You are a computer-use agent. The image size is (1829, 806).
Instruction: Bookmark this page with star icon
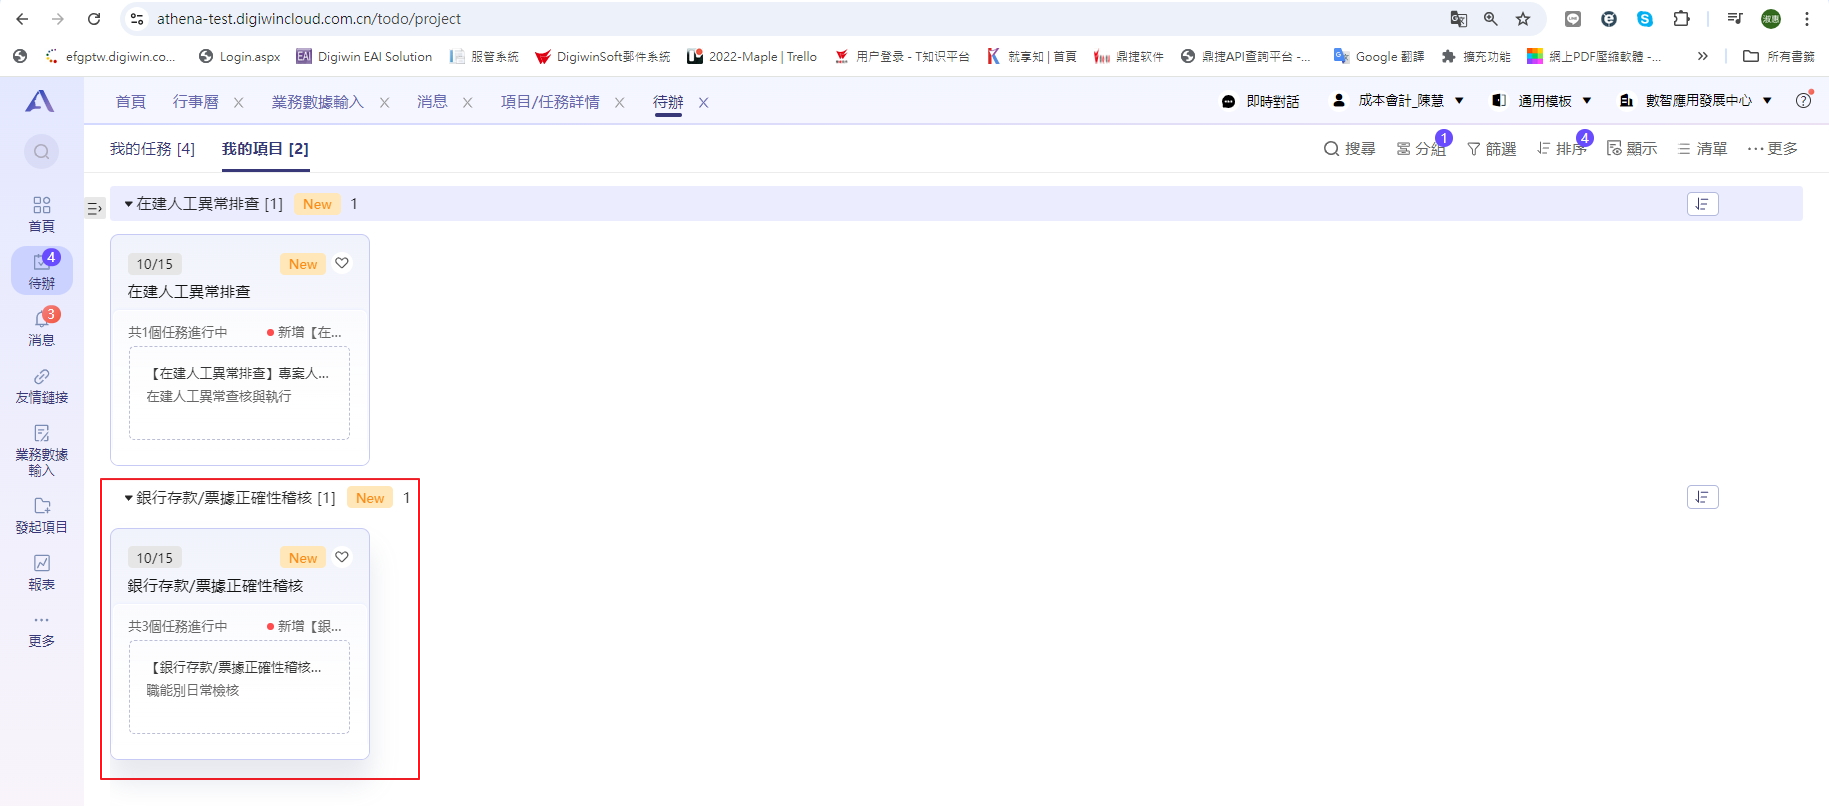[x=1523, y=19]
